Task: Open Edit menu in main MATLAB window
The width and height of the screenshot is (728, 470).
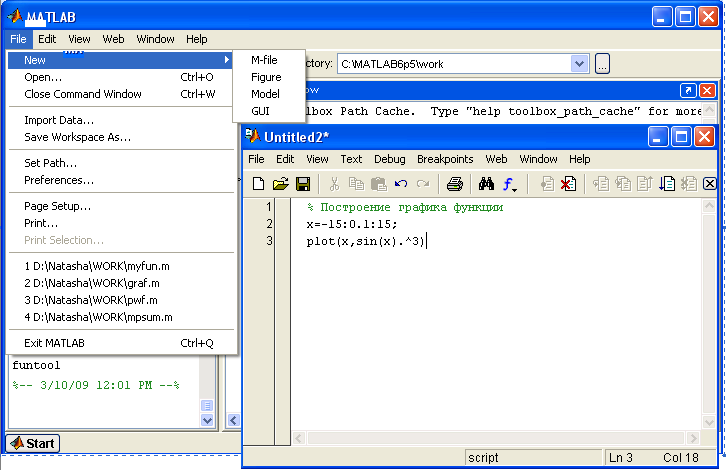Action: click(x=47, y=39)
